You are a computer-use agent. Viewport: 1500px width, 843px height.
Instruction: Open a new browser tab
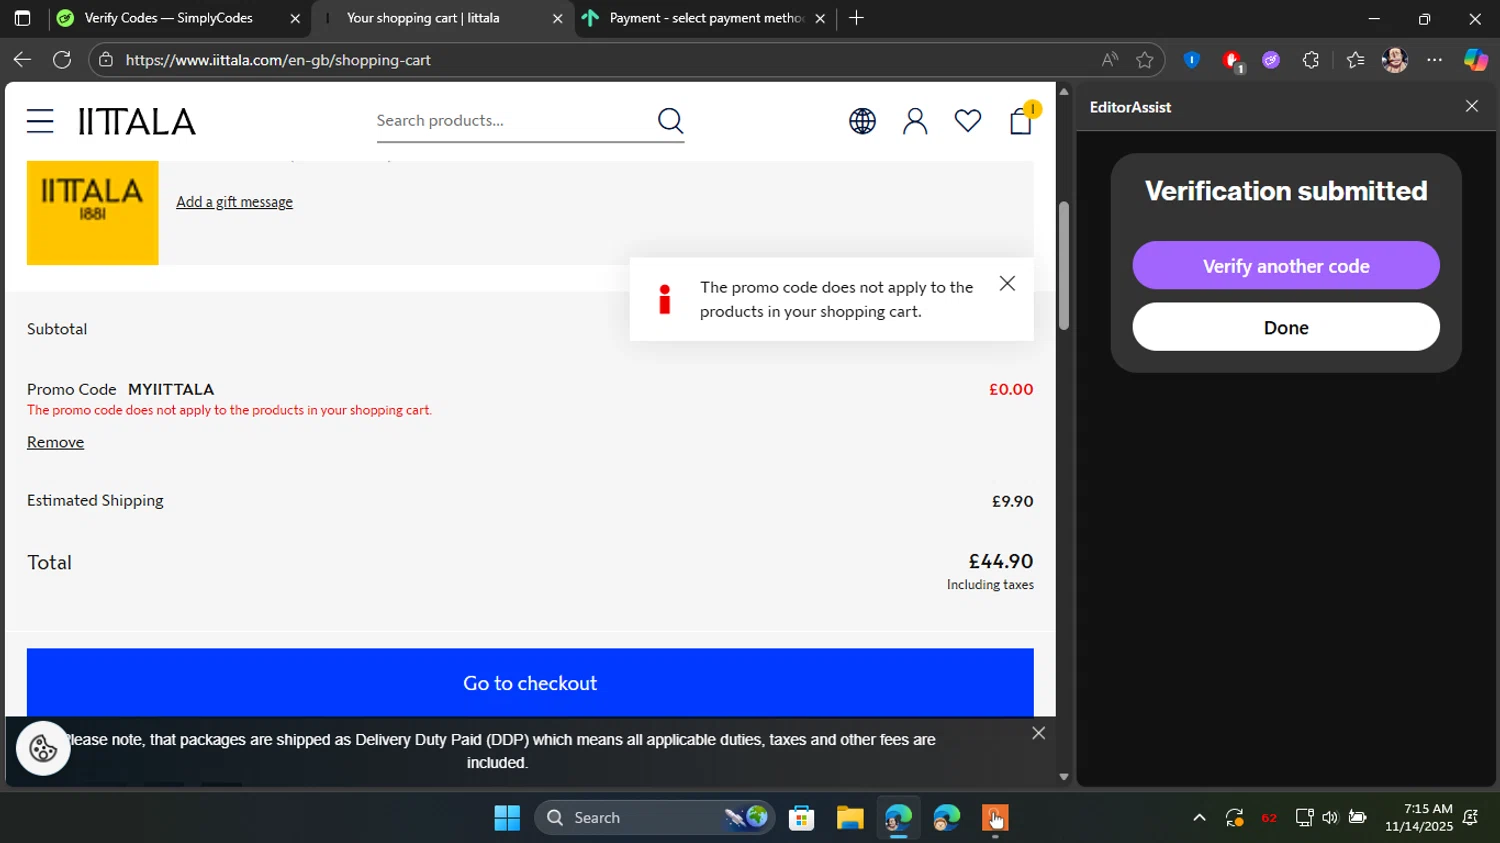856,18
